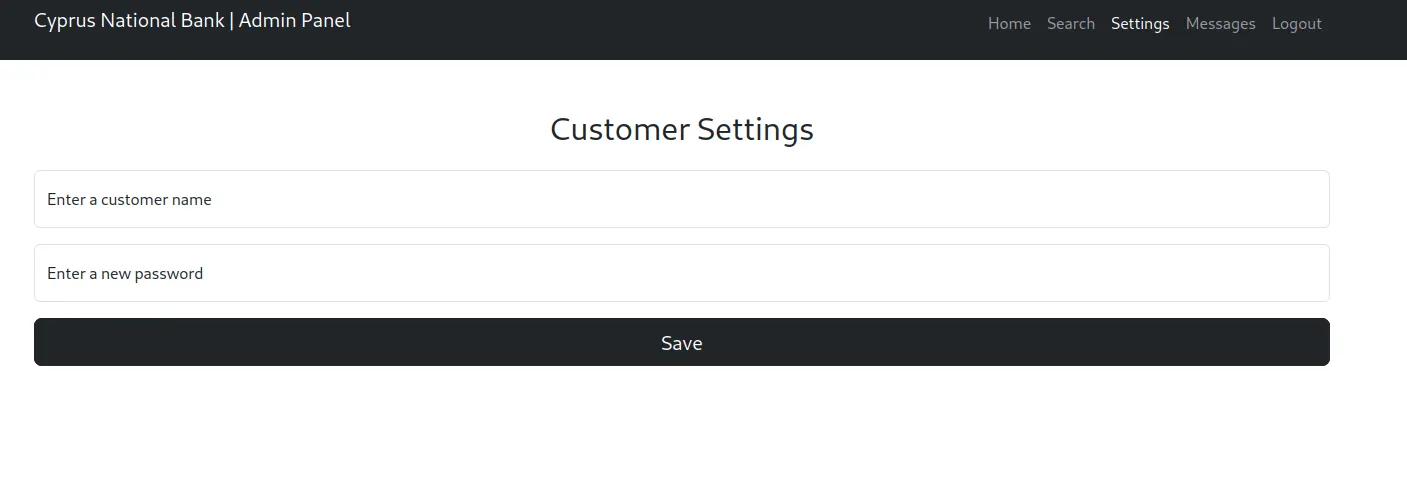Click the new password input field

coord(681,273)
